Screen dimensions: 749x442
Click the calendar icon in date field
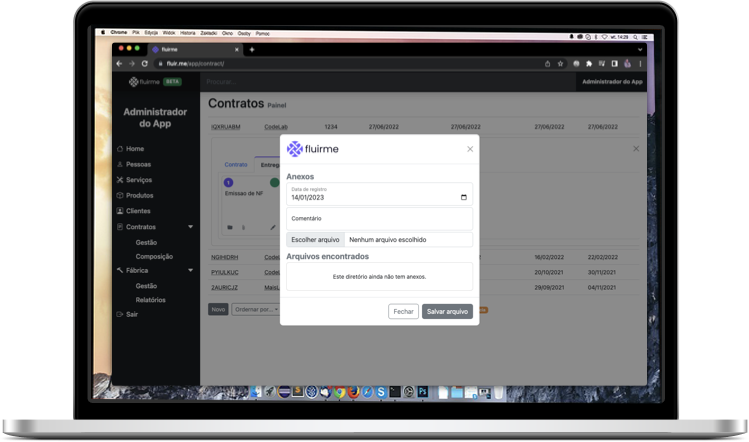(x=463, y=197)
